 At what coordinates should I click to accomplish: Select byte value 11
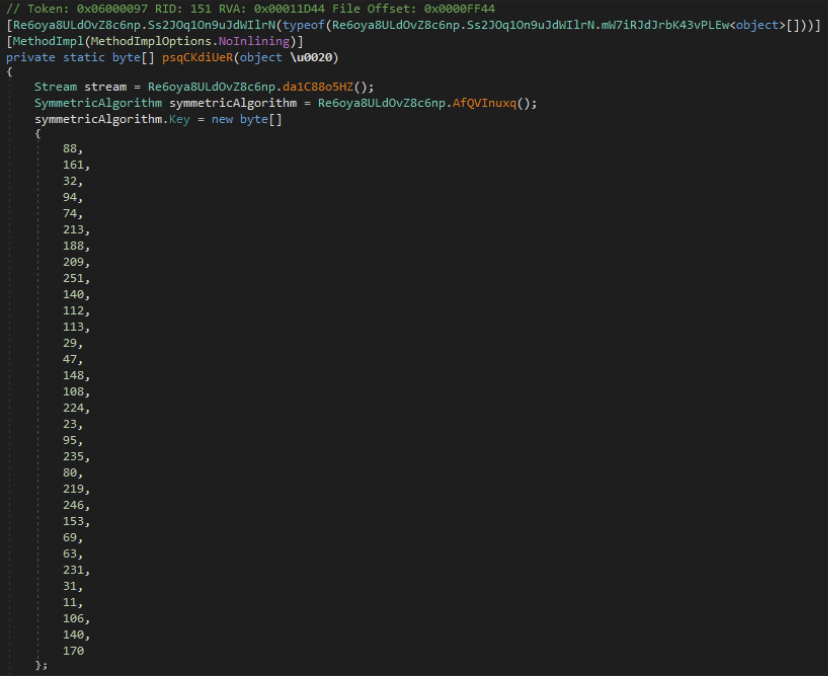click(x=70, y=603)
